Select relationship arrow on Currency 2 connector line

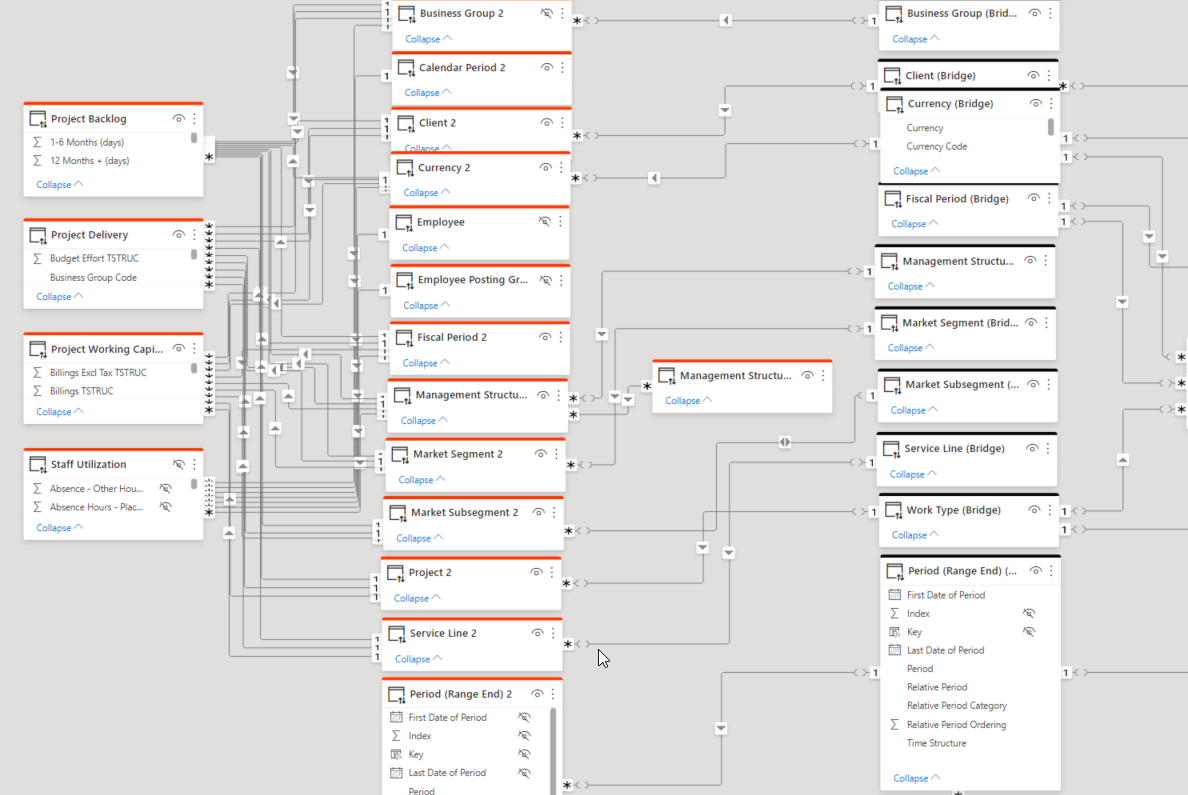[x=654, y=179]
